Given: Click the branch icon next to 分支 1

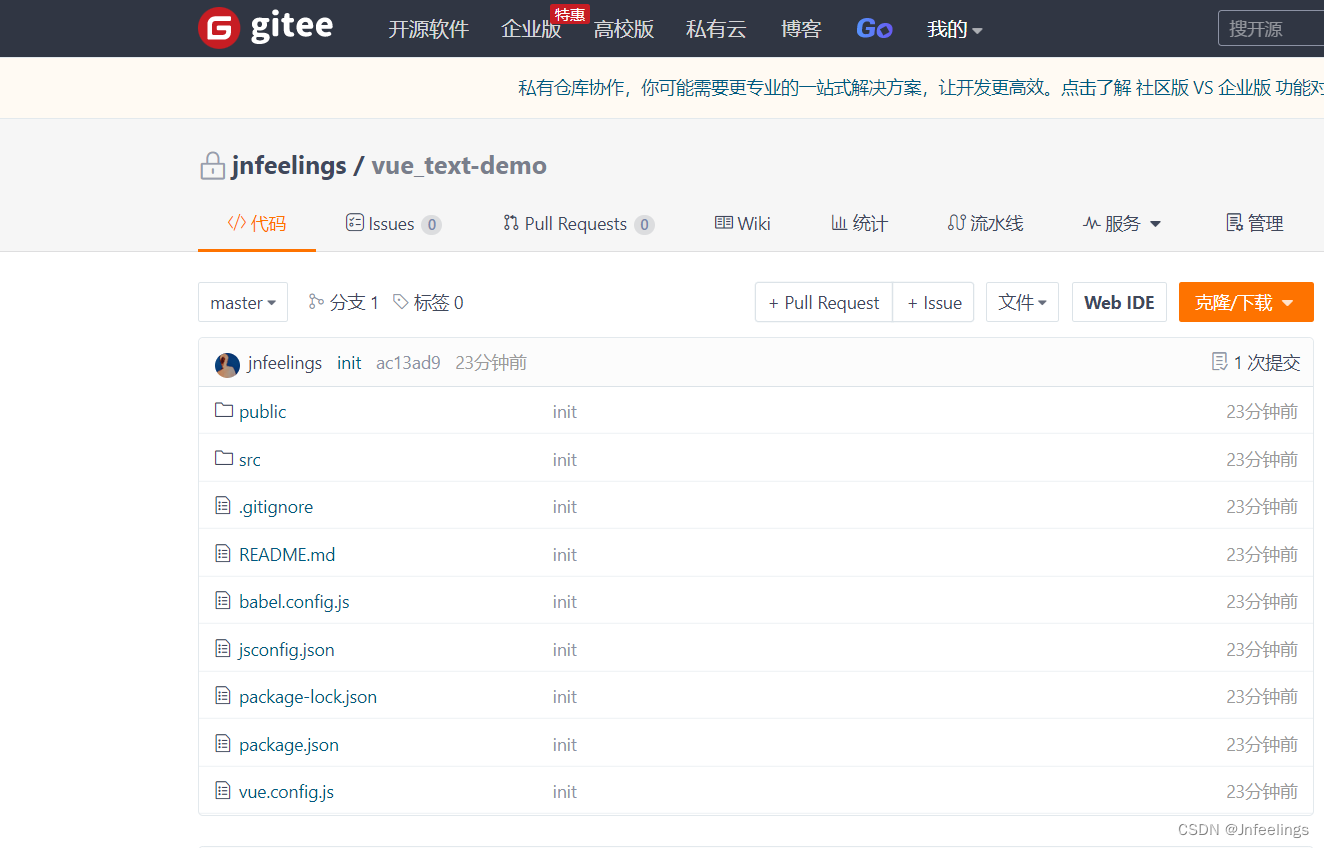Looking at the screenshot, I should (x=316, y=302).
